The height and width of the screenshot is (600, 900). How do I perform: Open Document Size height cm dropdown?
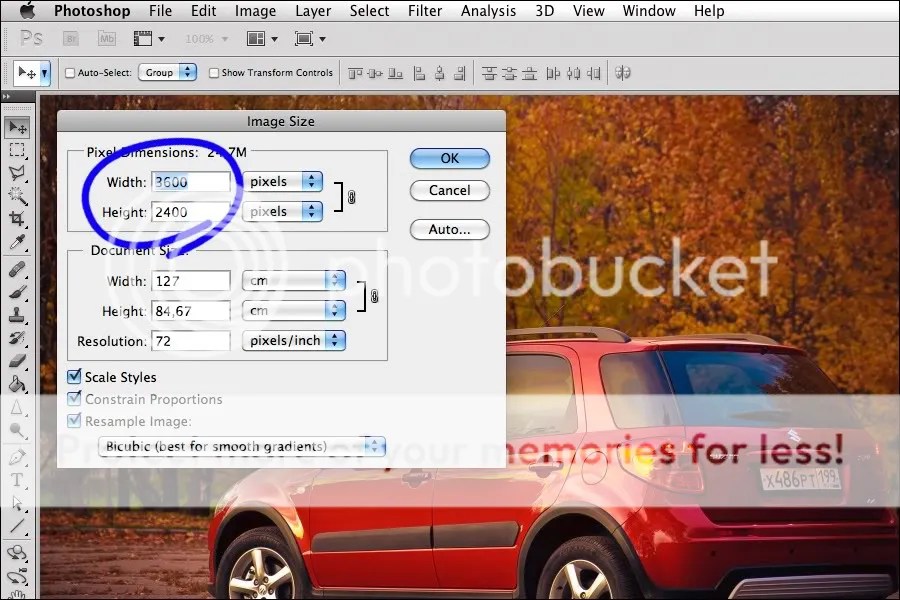[x=294, y=311]
